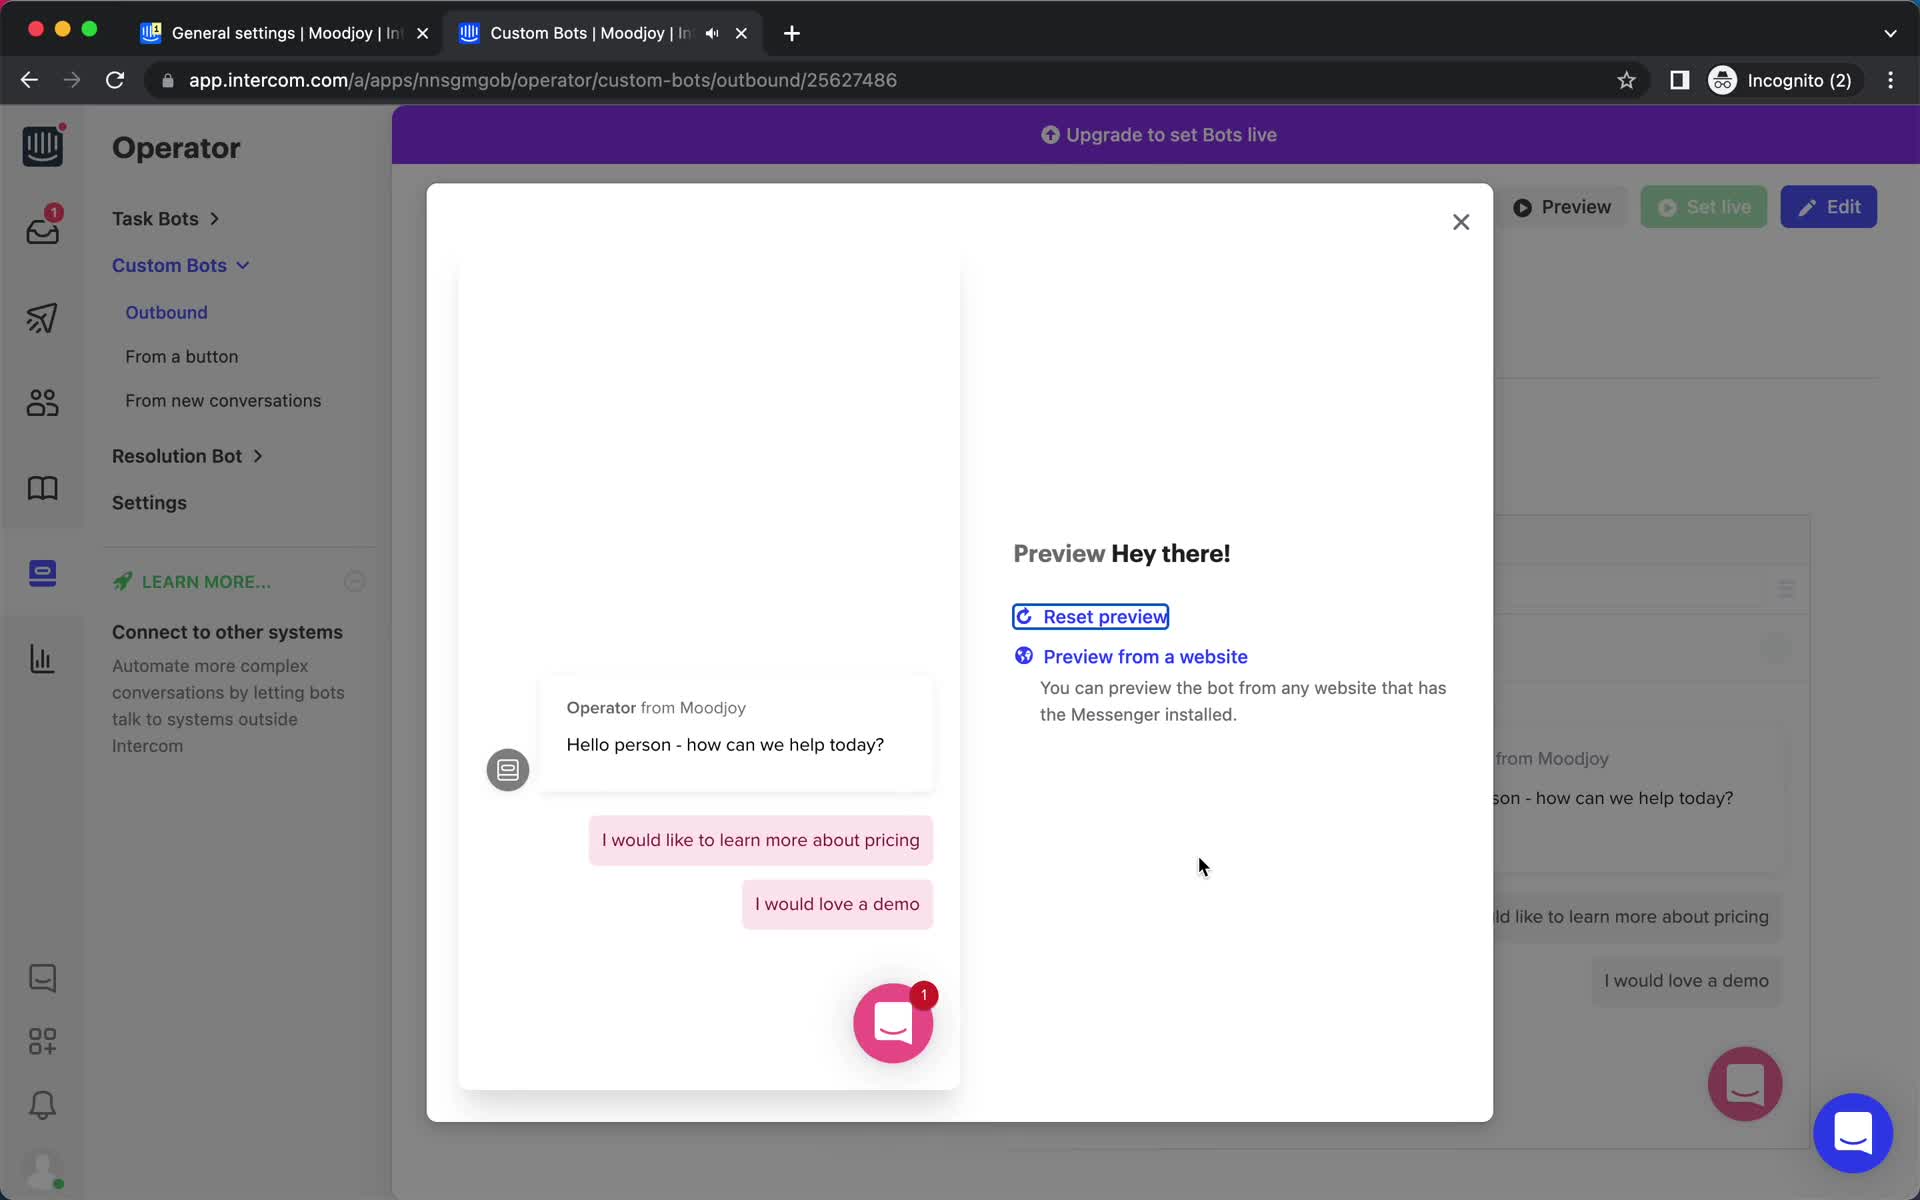Choose 'I would like to learn more about pricing' reply
This screenshot has height=1200, width=1920.
tap(760, 840)
